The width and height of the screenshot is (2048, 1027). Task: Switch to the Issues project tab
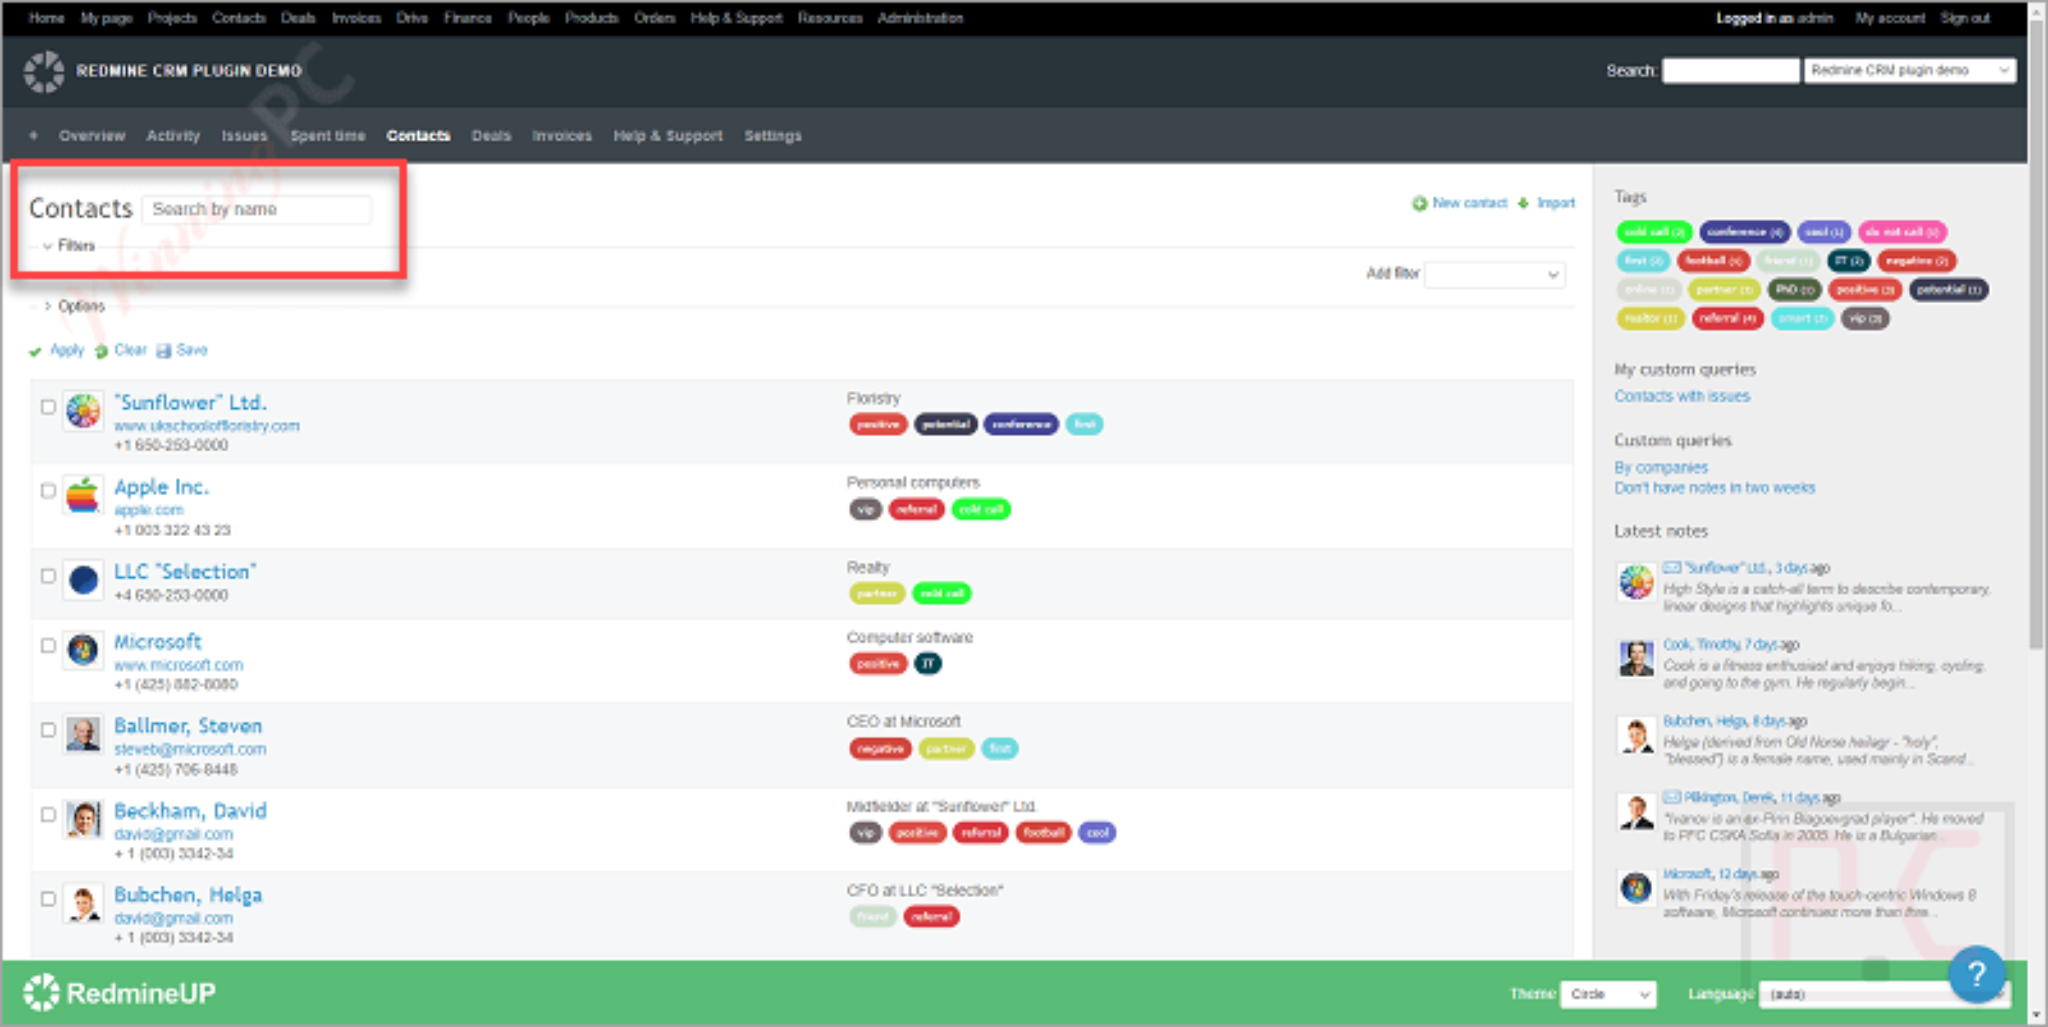(244, 135)
